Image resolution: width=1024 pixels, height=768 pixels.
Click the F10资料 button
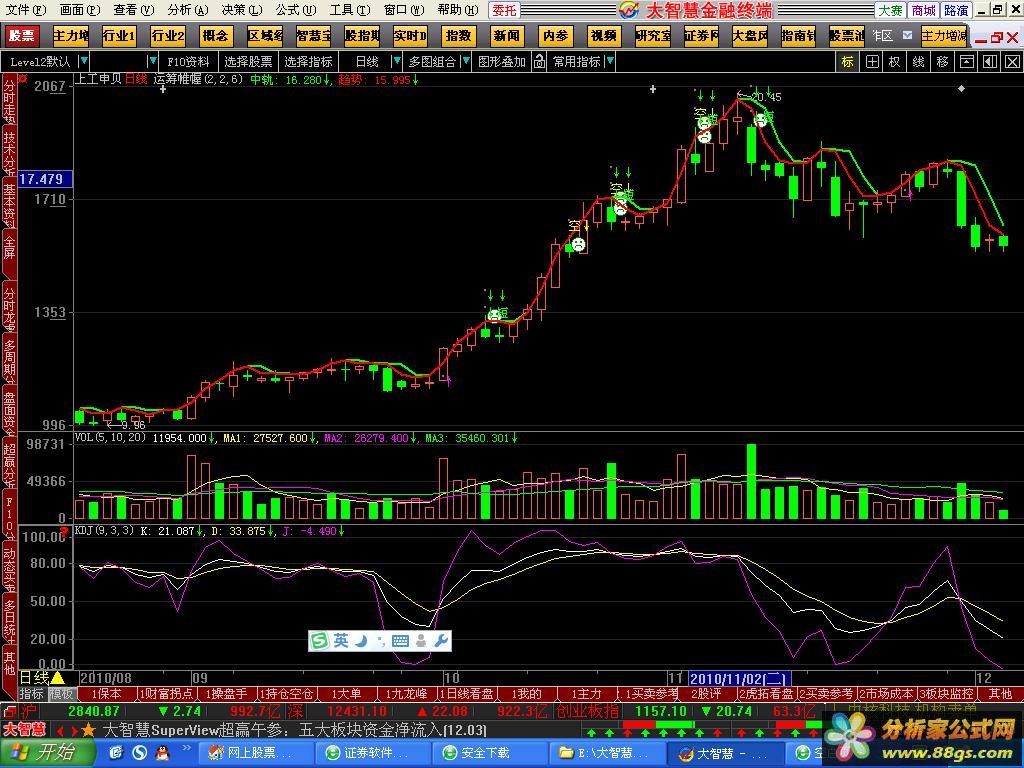(x=188, y=61)
